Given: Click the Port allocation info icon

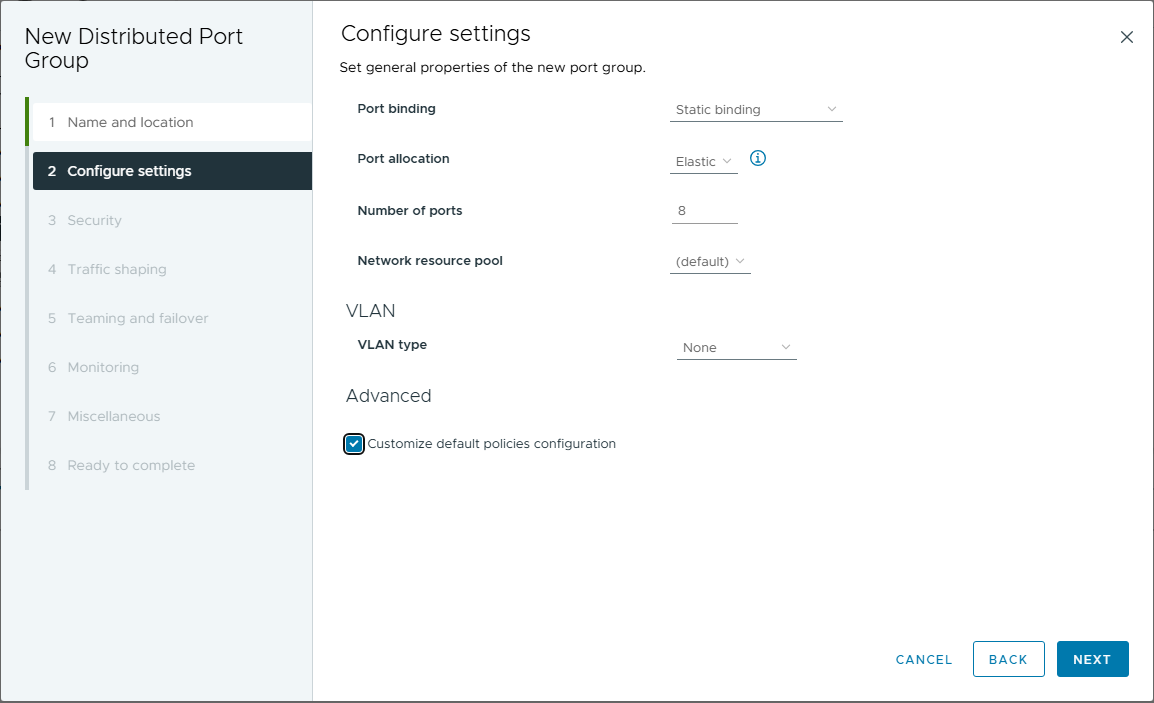Looking at the screenshot, I should click(758, 158).
